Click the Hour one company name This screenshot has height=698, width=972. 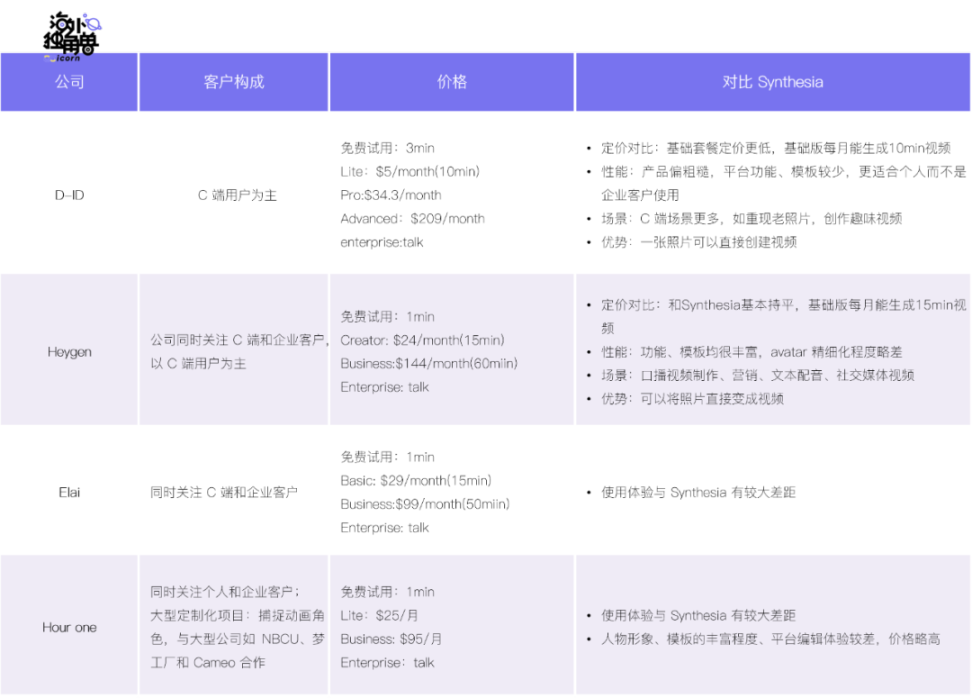click(69, 627)
